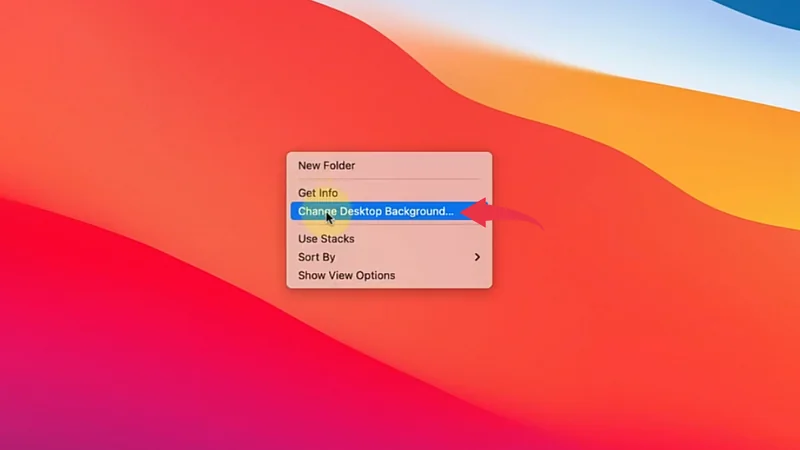Choose Change Desktop Background option
Viewport: 800px width, 450px height.
[x=375, y=211]
